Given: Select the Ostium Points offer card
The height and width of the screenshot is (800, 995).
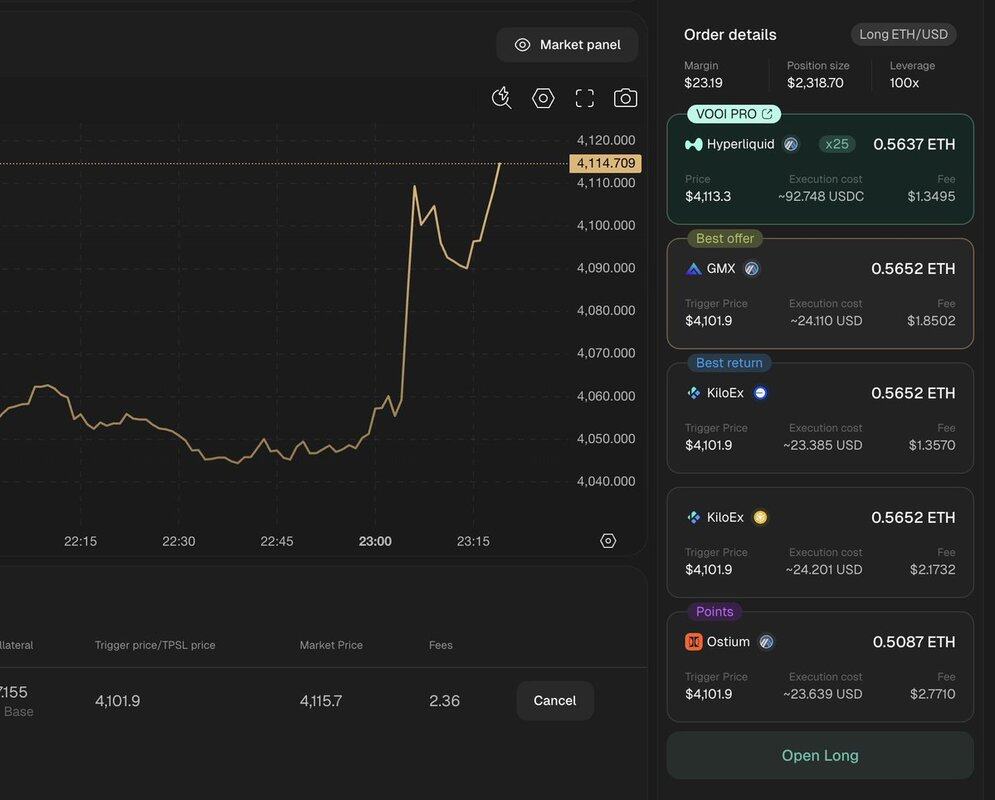Looking at the screenshot, I should click(820, 667).
